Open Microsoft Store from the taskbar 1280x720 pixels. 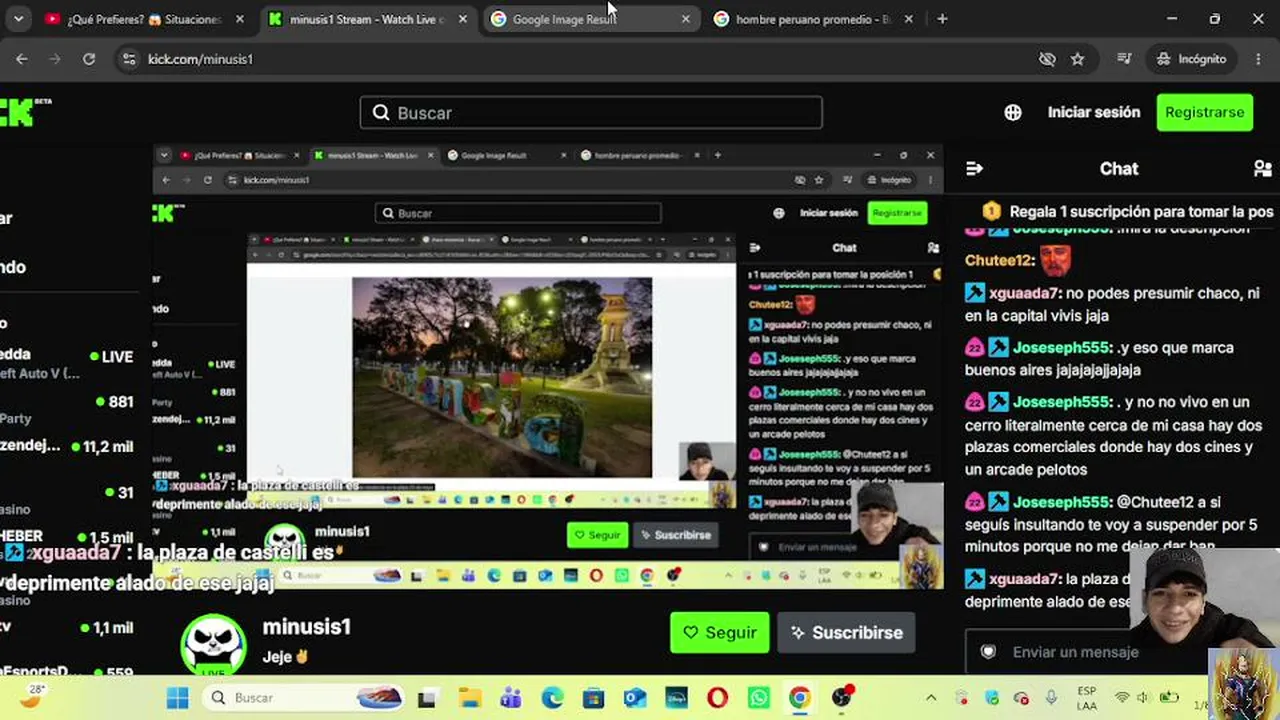pyautogui.click(x=593, y=698)
